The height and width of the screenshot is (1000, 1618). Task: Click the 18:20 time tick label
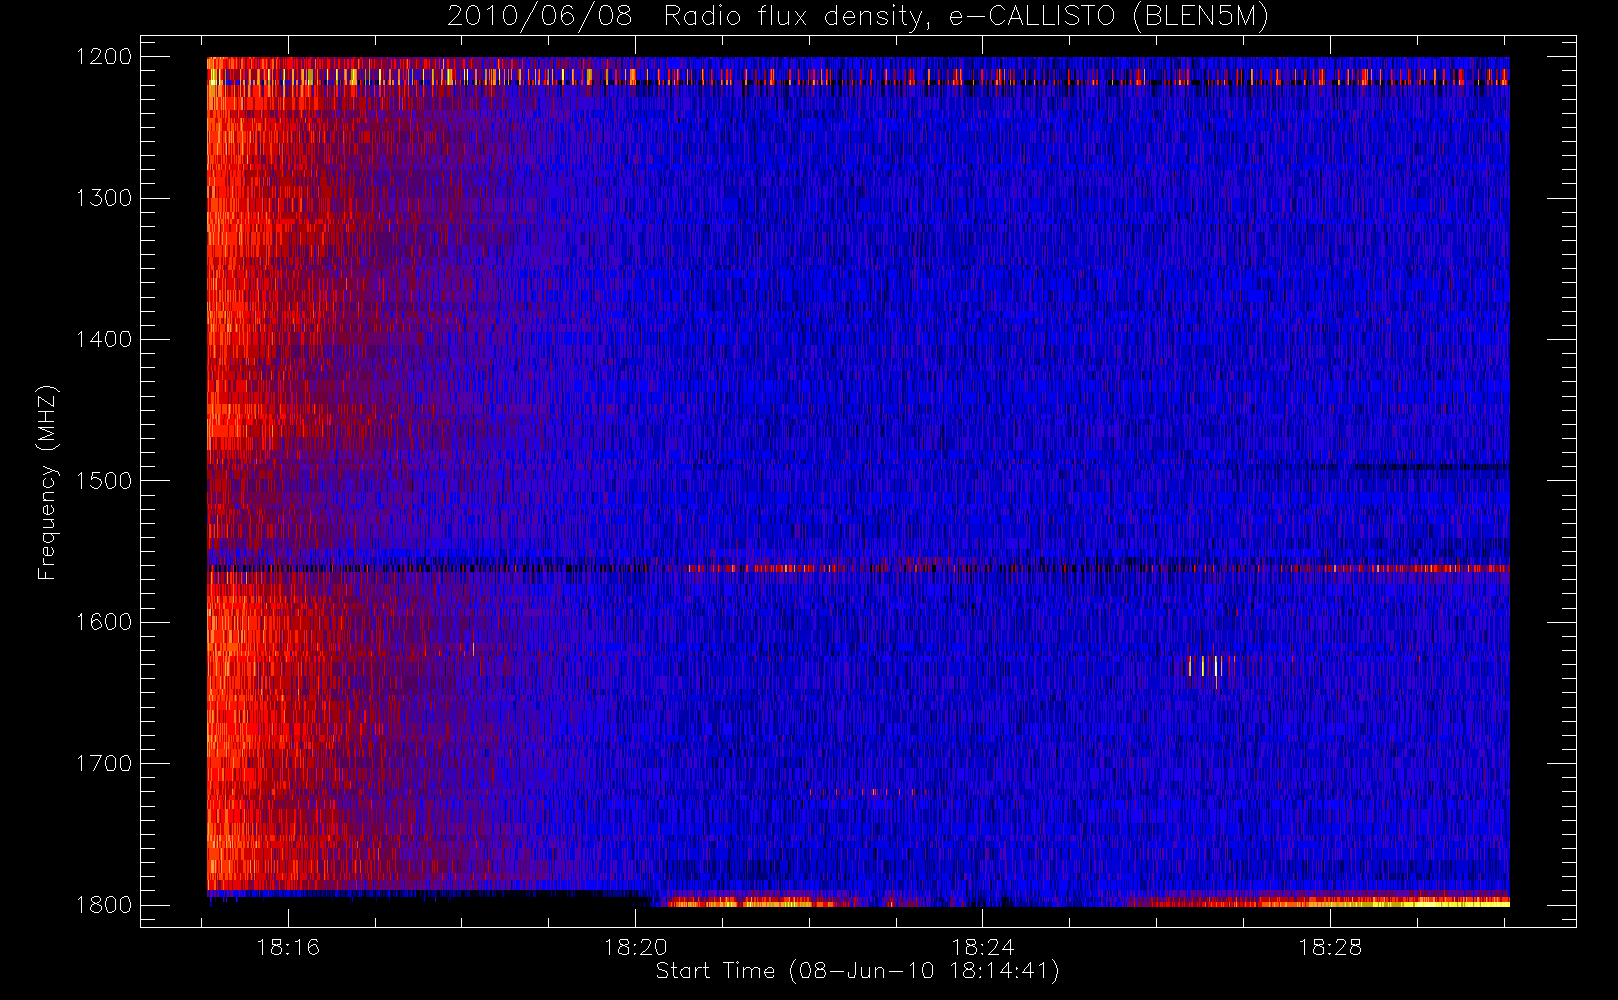[x=635, y=947]
